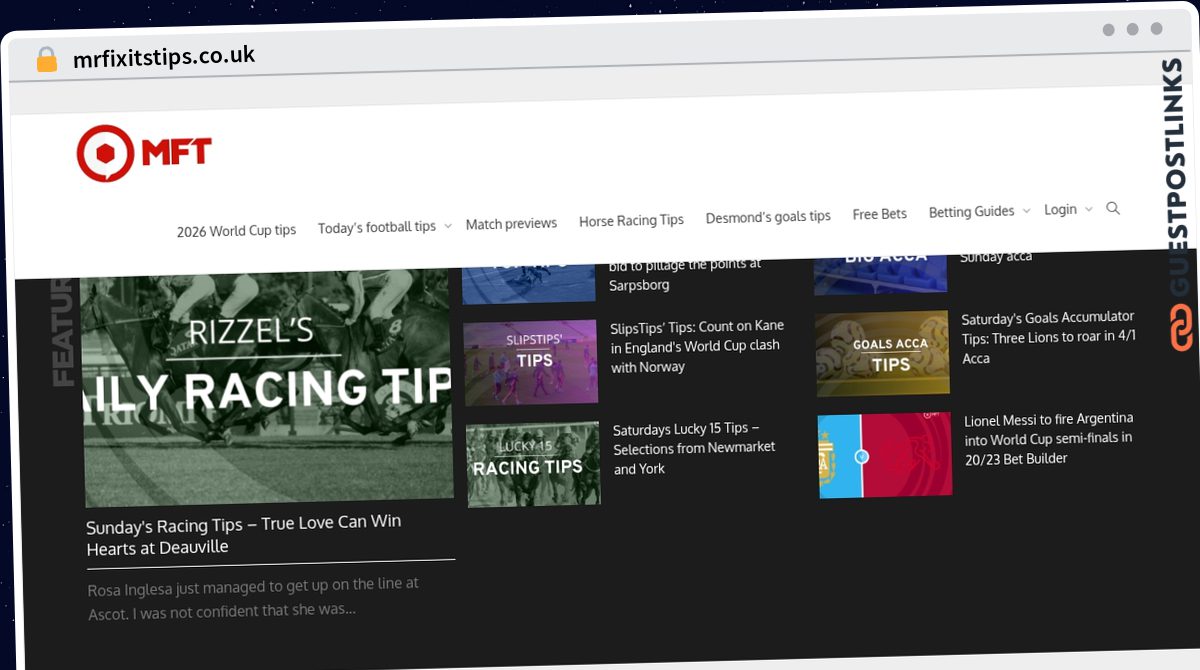Expand Today's football tips dropdown arrow
Screen dimensions: 1200x670
(448, 226)
